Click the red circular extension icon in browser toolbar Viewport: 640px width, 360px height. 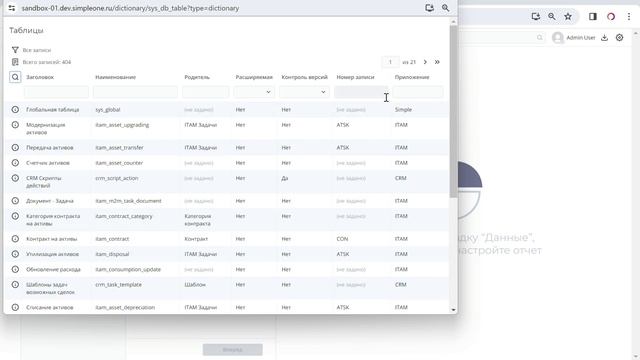[611, 16]
